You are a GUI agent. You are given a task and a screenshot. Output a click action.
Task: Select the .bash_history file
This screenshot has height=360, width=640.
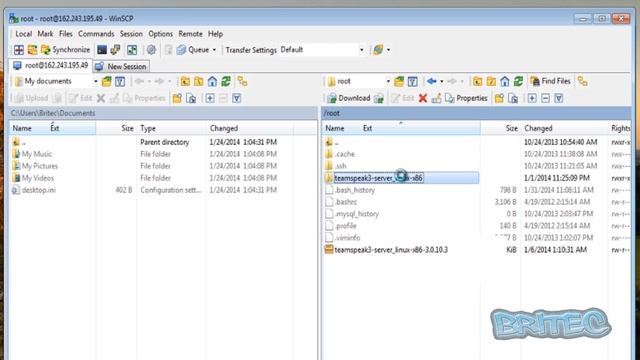click(x=354, y=190)
